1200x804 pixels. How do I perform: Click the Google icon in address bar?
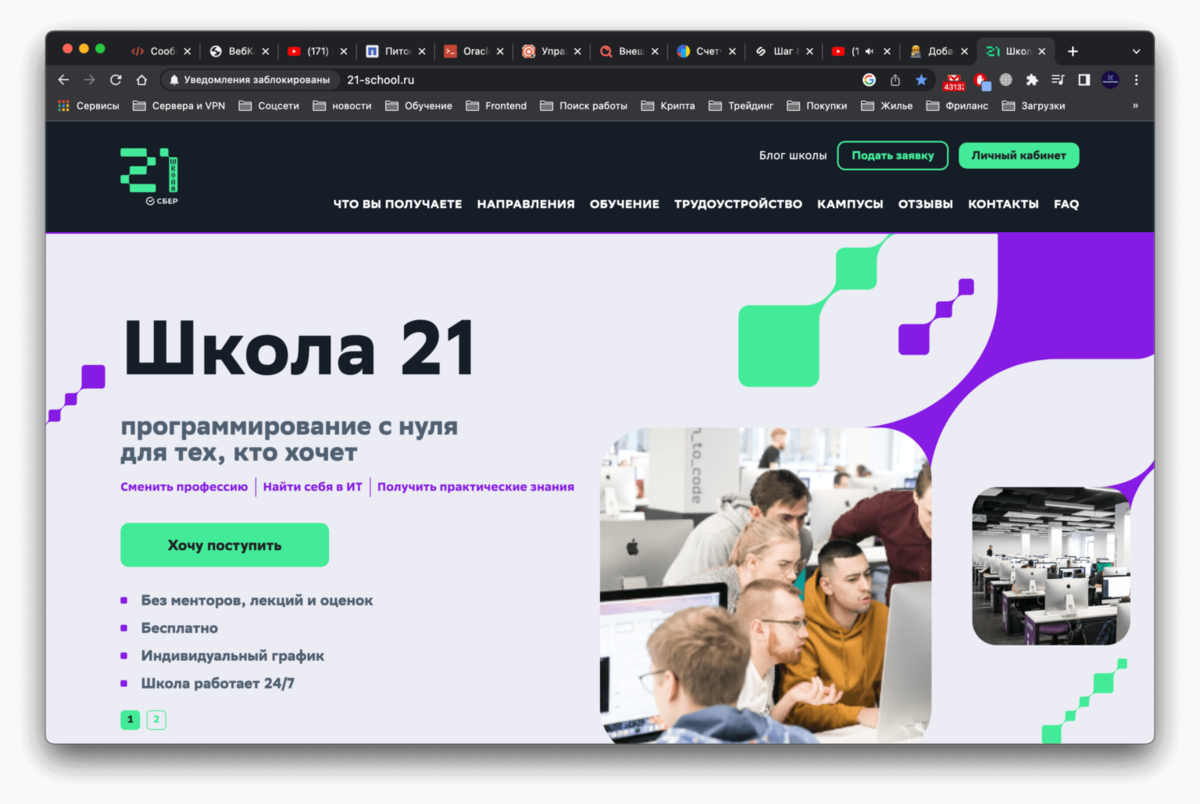pos(869,80)
